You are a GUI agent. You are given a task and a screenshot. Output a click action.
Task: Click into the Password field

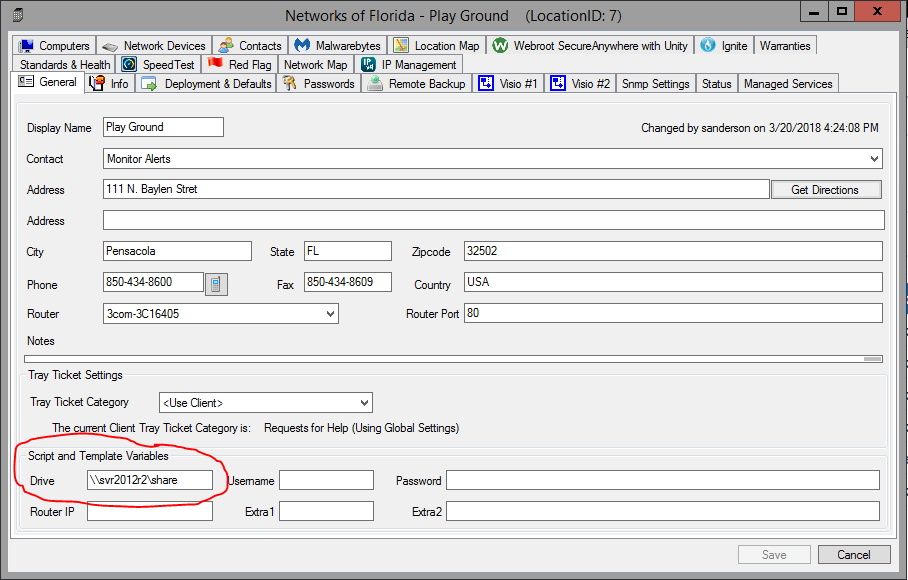[662, 481]
